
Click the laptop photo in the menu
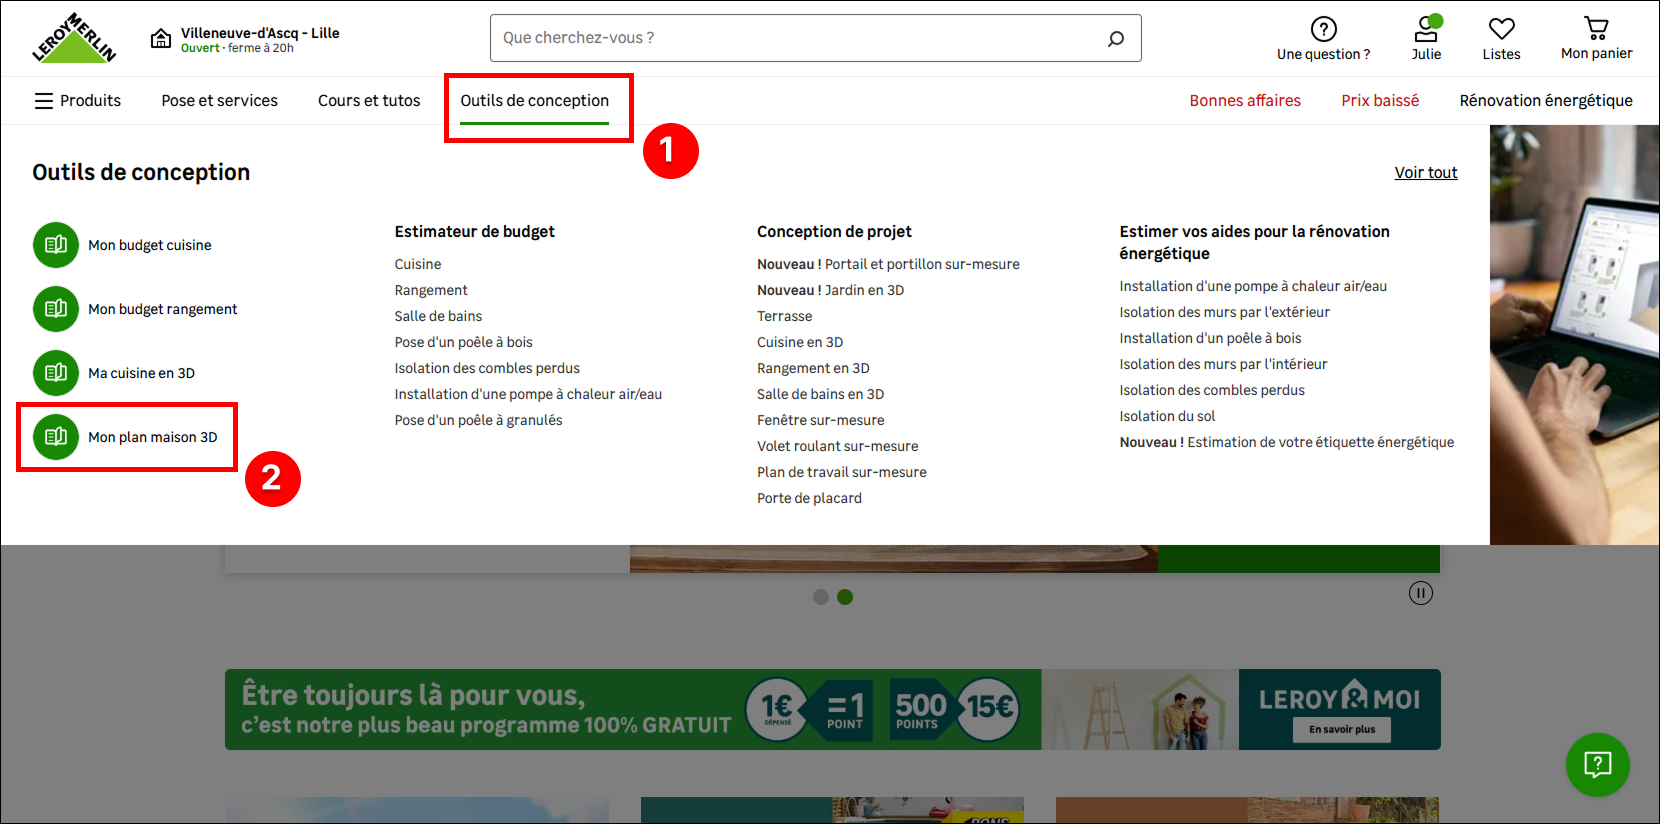(x=1574, y=335)
